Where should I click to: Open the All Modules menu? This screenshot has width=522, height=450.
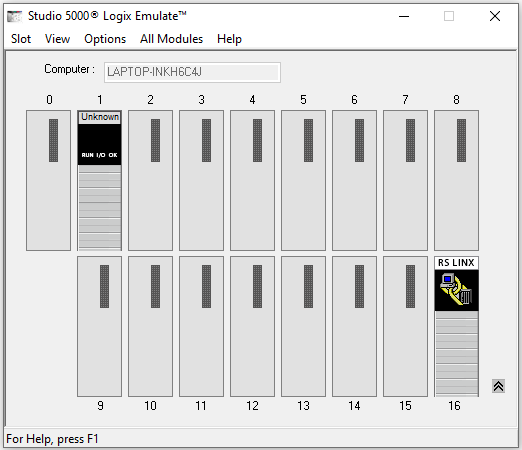pyautogui.click(x=171, y=39)
